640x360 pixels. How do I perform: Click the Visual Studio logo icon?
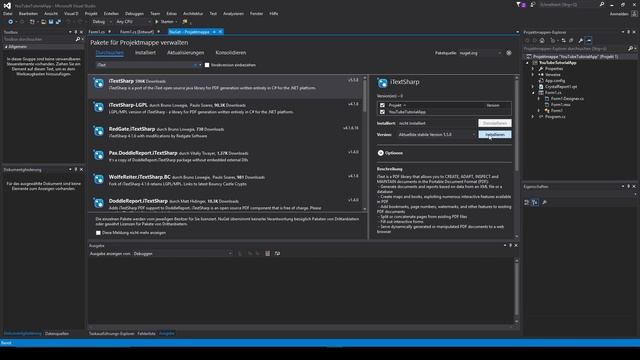pos(7,6)
